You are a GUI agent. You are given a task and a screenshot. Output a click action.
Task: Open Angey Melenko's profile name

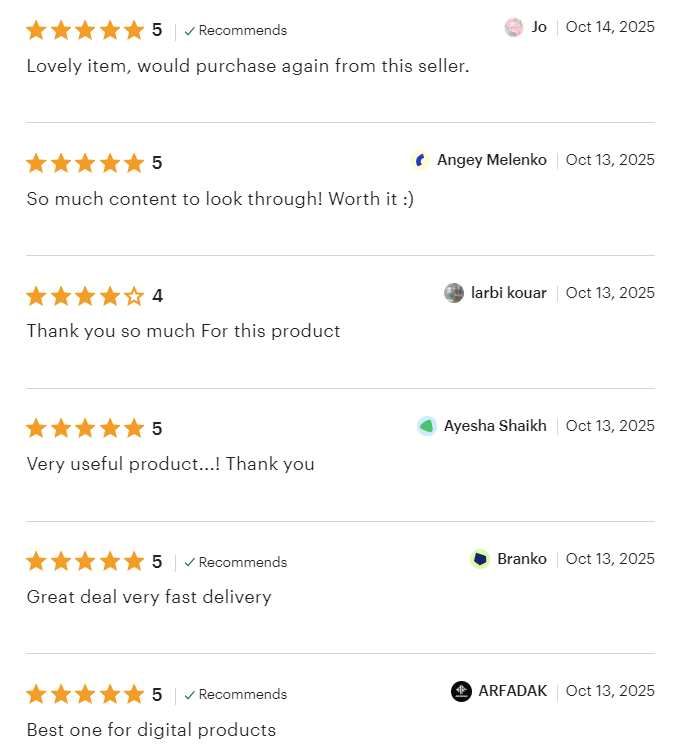[492, 160]
